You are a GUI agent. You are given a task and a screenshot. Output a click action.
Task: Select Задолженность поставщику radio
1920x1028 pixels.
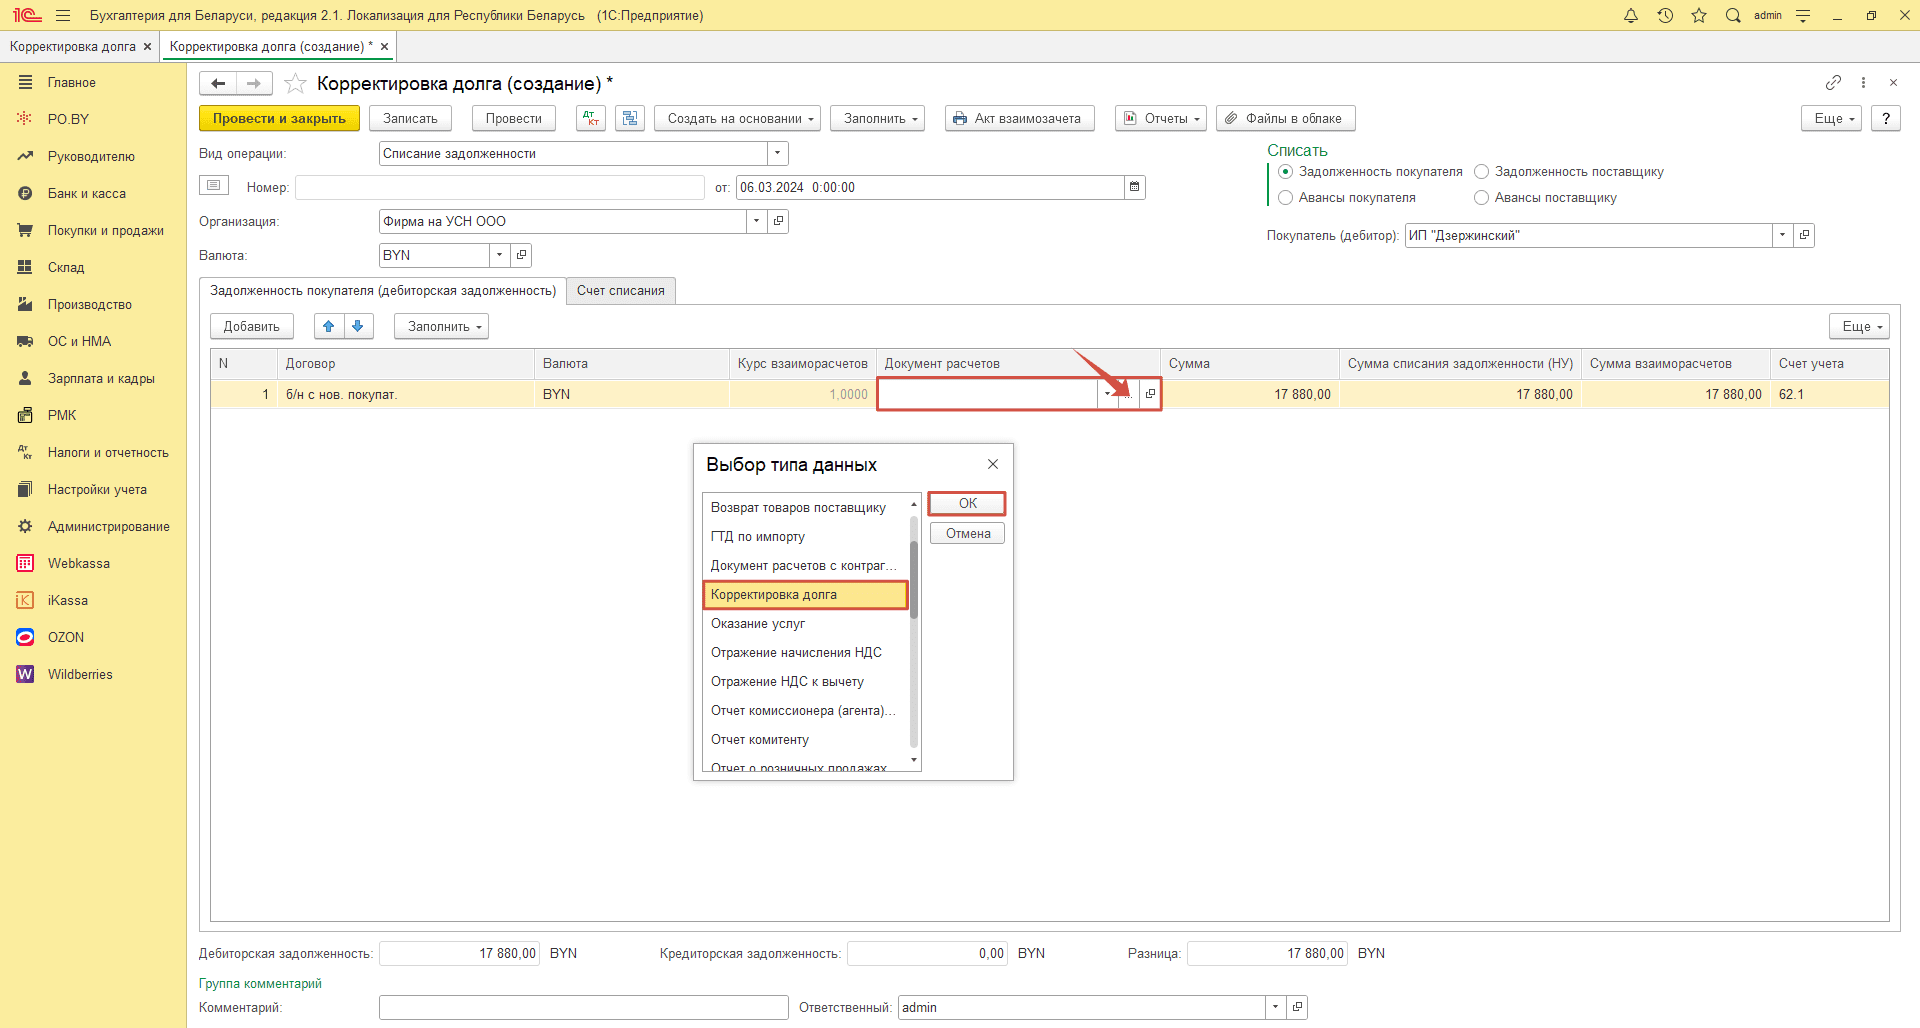click(x=1482, y=172)
